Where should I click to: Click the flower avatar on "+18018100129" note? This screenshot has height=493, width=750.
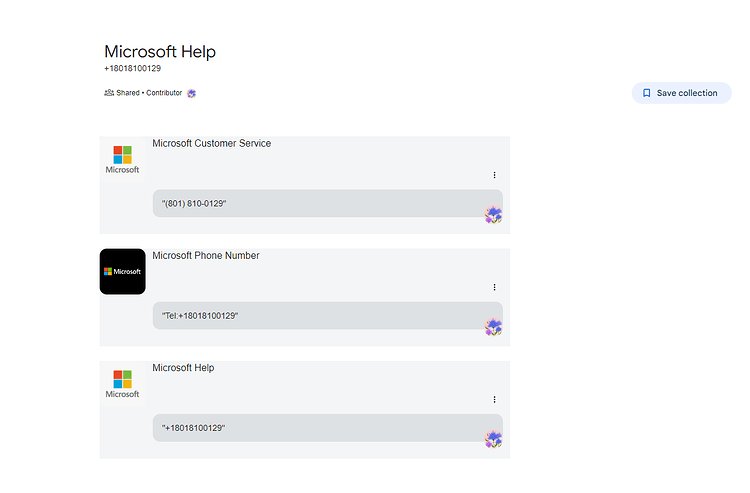coord(493,439)
